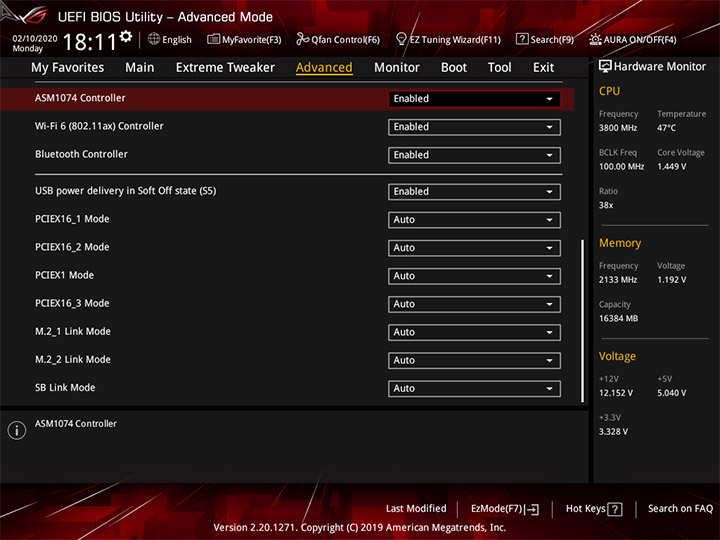
Task: Click the EZ Tuning Wizard lightbulb icon
Action: point(401,39)
